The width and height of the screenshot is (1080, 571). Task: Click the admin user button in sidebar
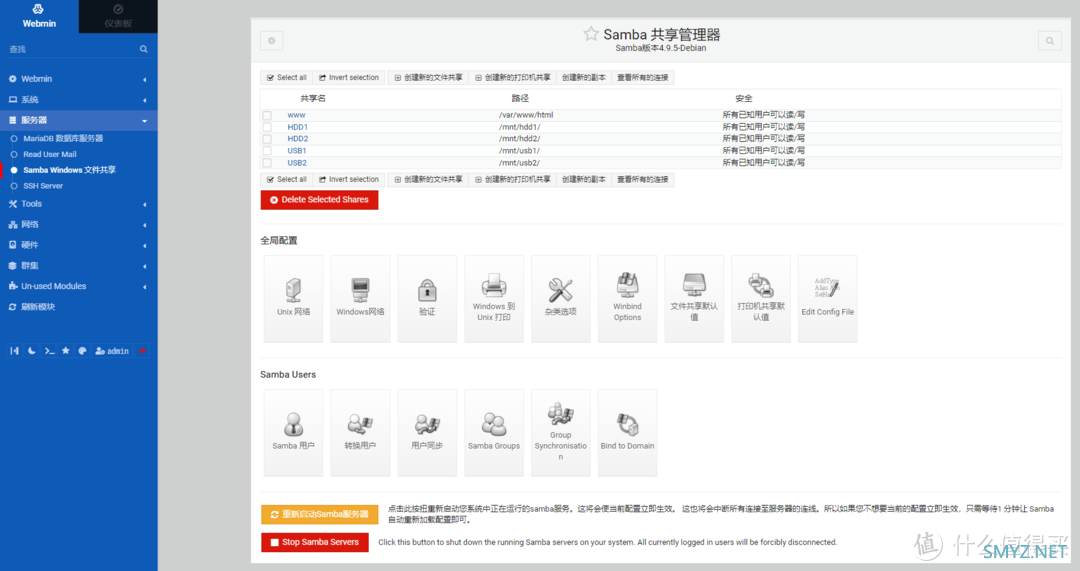click(112, 351)
